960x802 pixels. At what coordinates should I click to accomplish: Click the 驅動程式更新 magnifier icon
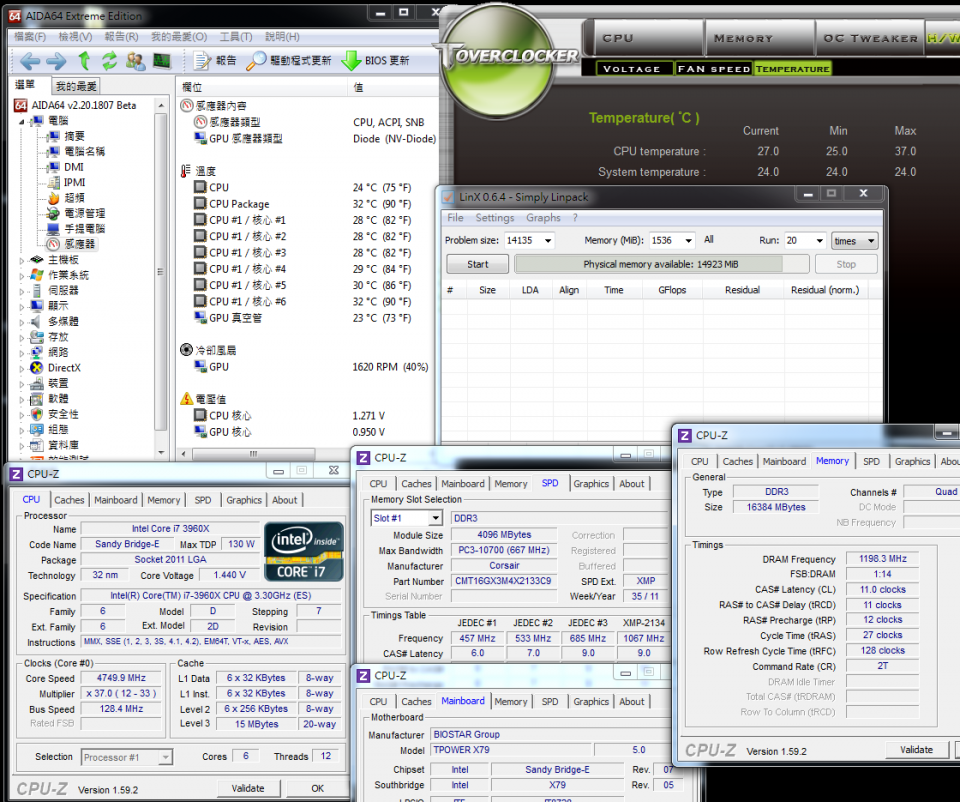[x=257, y=61]
